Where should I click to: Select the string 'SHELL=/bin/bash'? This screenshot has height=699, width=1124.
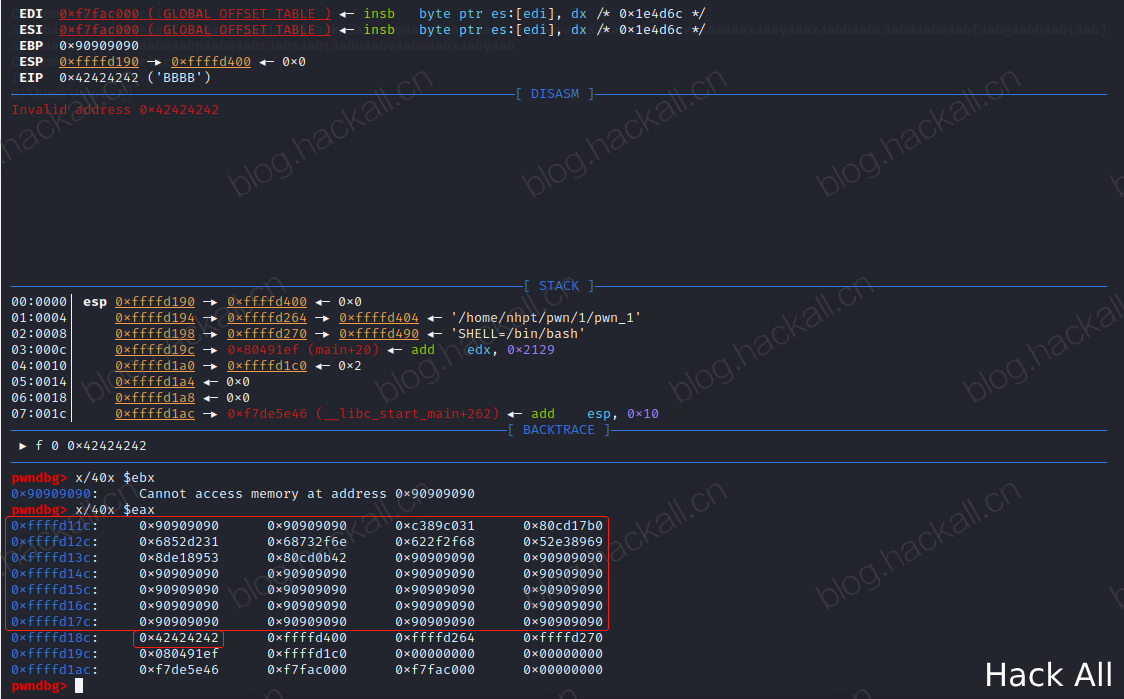point(518,333)
